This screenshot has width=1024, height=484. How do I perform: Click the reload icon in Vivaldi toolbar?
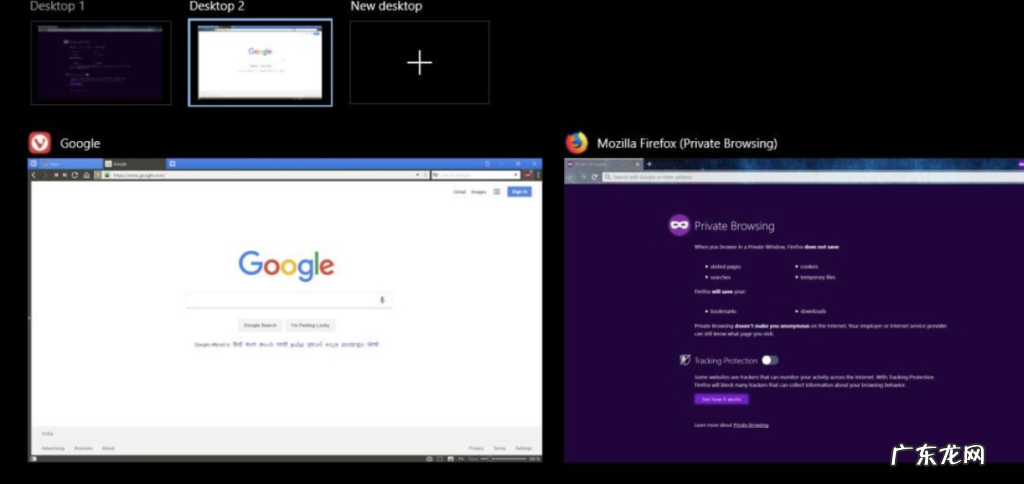(x=75, y=175)
